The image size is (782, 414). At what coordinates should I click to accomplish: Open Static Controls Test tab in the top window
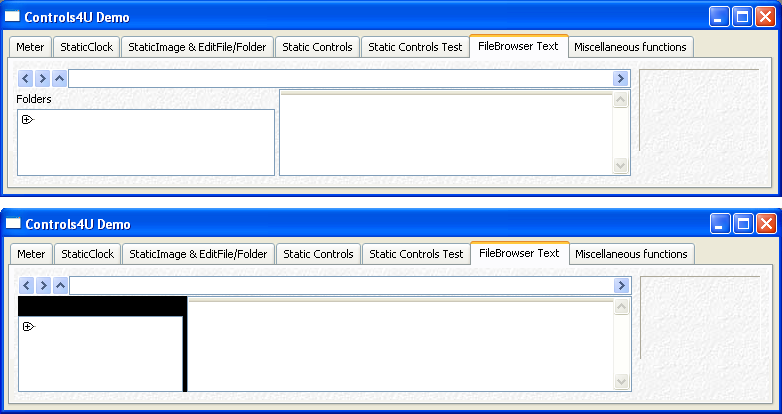click(415, 47)
